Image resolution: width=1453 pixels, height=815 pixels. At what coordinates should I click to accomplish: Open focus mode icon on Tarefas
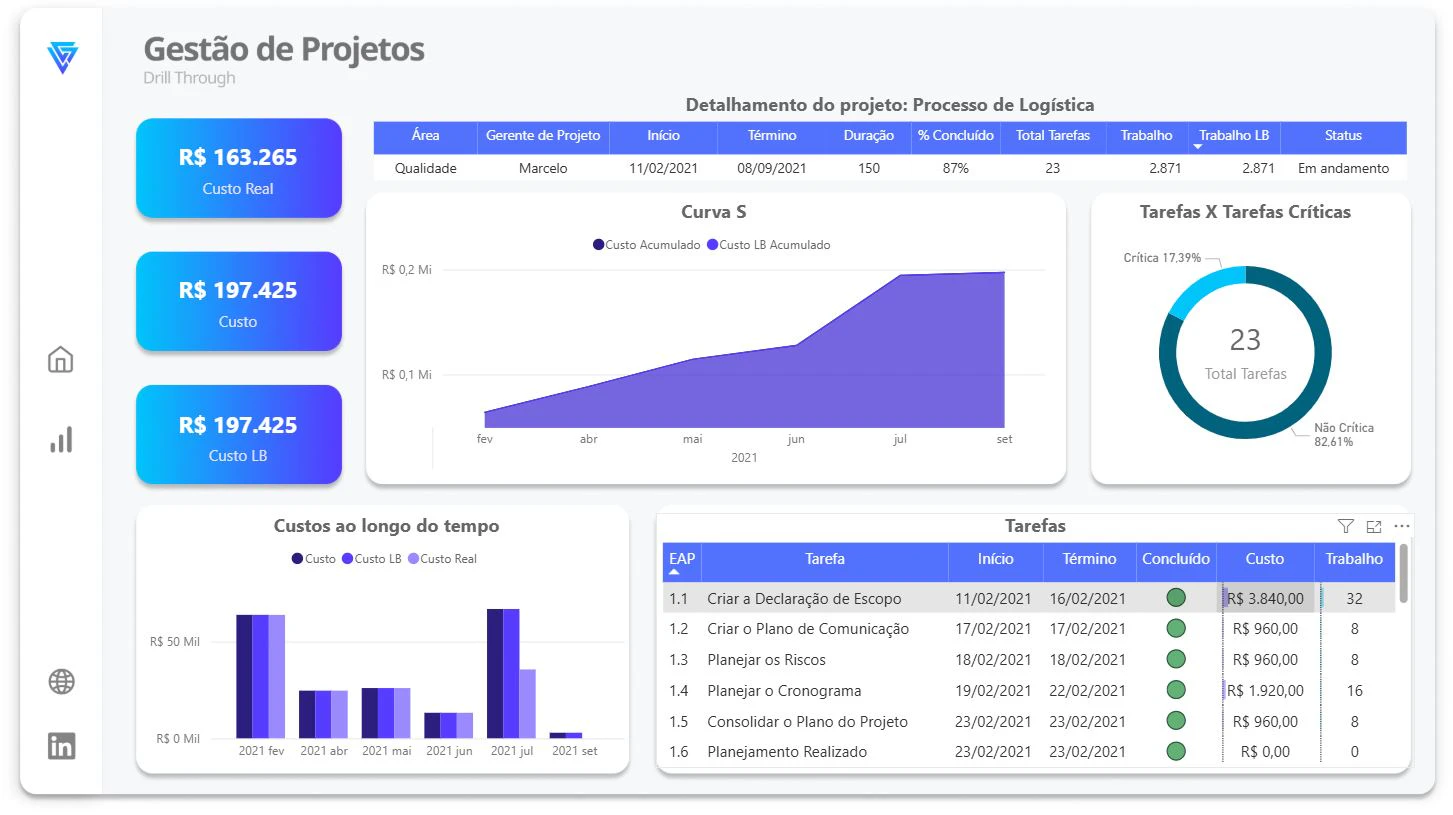click(1373, 526)
